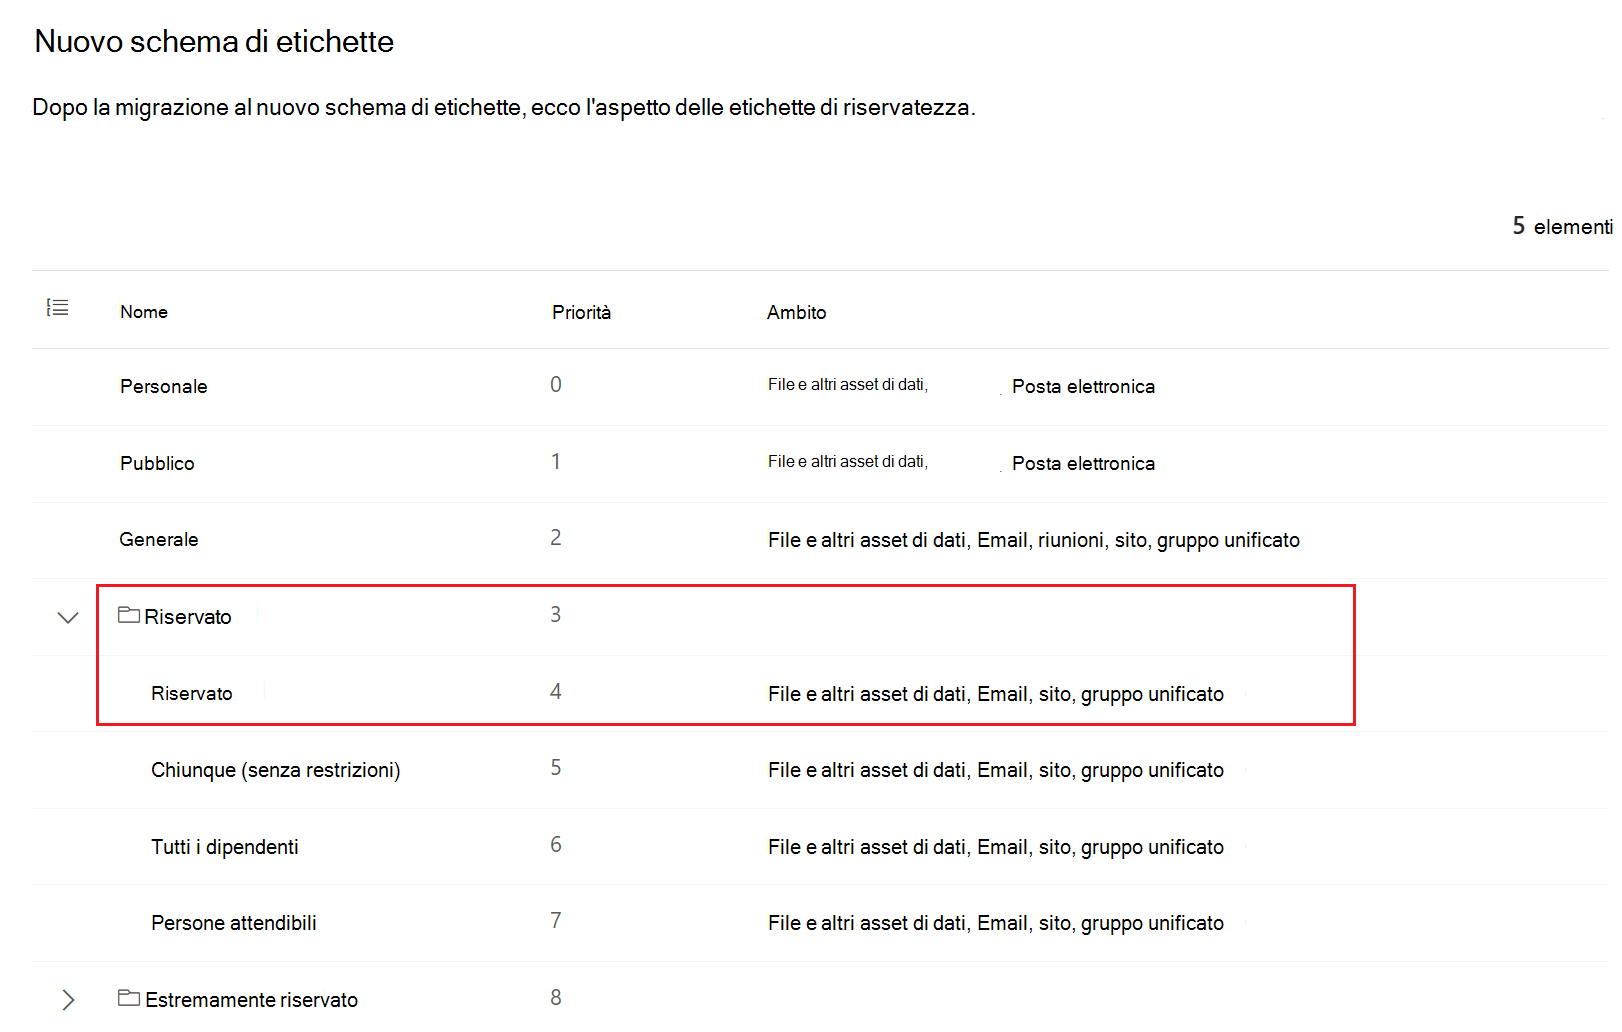Select the Riservato sublabel with priority 4

coord(192,694)
